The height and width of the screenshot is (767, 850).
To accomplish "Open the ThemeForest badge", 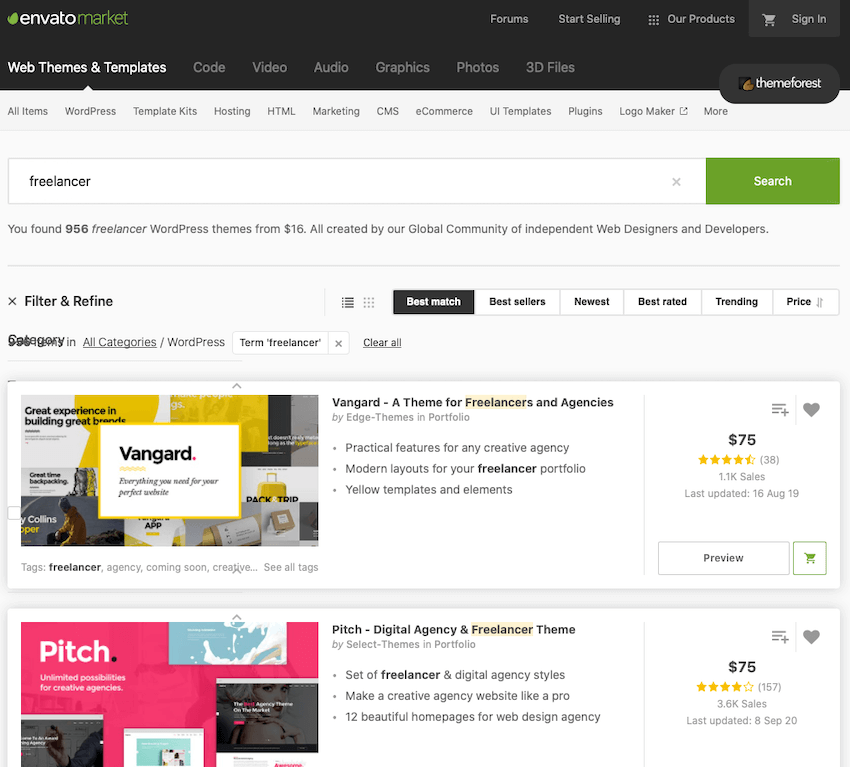I will tap(779, 83).
